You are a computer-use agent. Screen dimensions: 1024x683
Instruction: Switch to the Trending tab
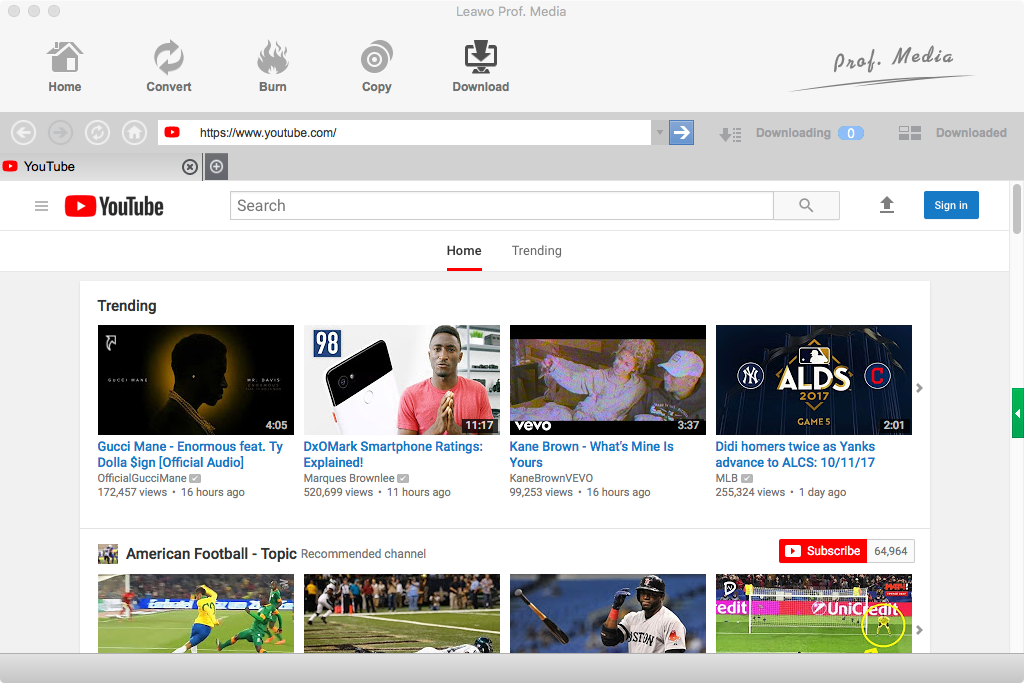pyautogui.click(x=536, y=251)
